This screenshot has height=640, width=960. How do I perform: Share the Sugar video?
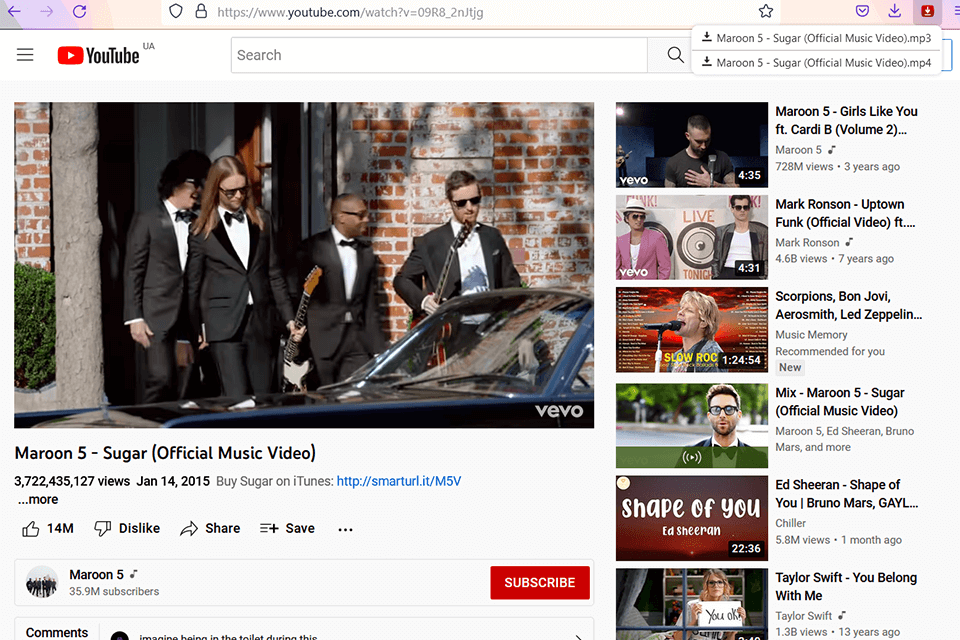[210, 528]
